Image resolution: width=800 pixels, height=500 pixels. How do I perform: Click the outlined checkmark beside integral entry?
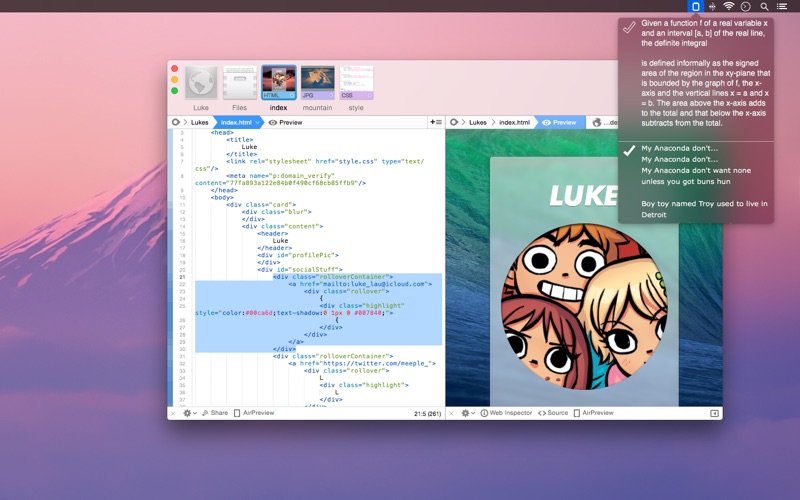(x=629, y=27)
